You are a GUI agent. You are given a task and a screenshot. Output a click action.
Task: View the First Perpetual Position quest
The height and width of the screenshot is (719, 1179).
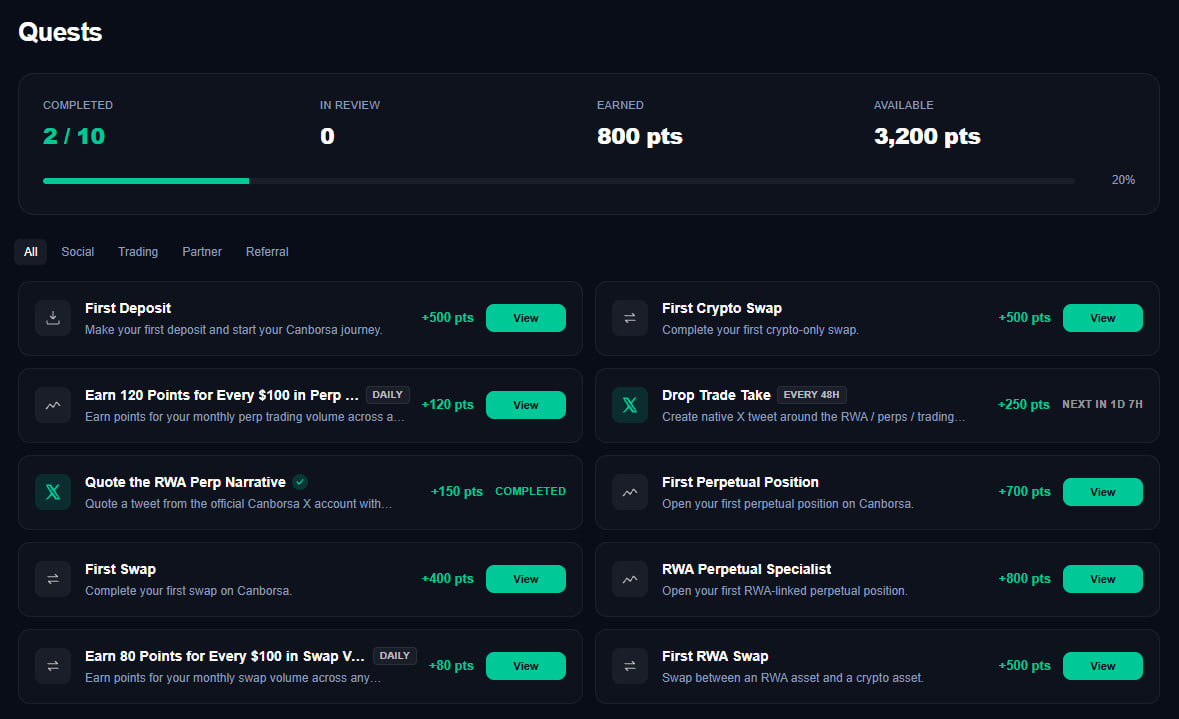(1102, 492)
